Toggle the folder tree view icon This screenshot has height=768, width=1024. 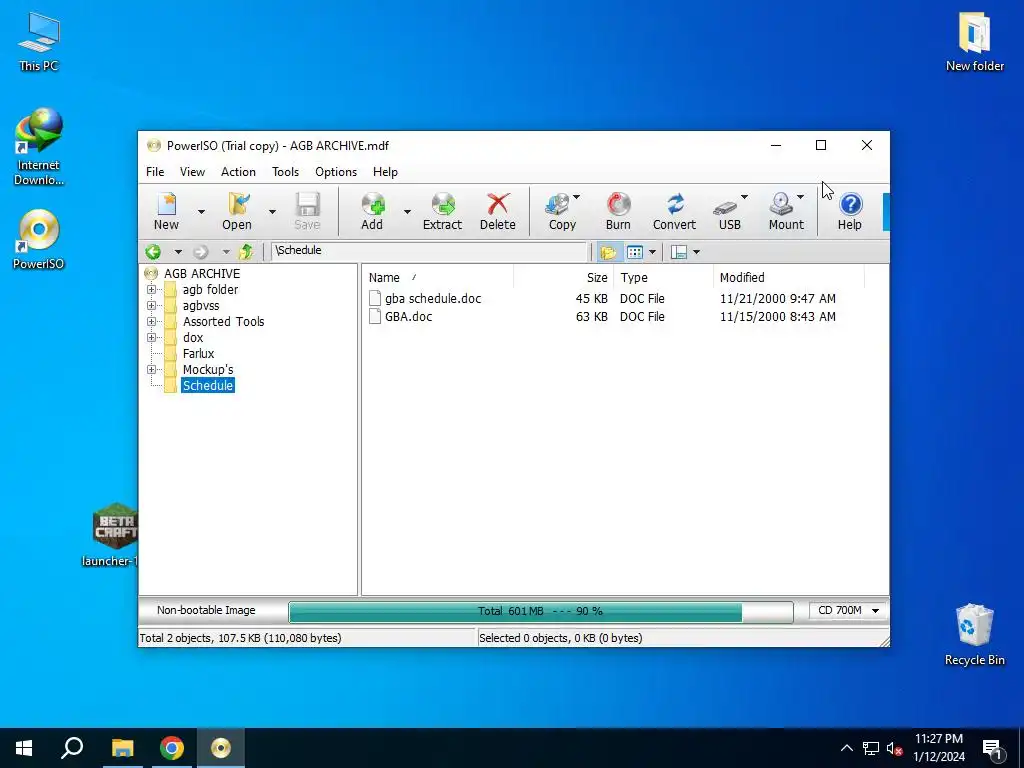coord(608,252)
